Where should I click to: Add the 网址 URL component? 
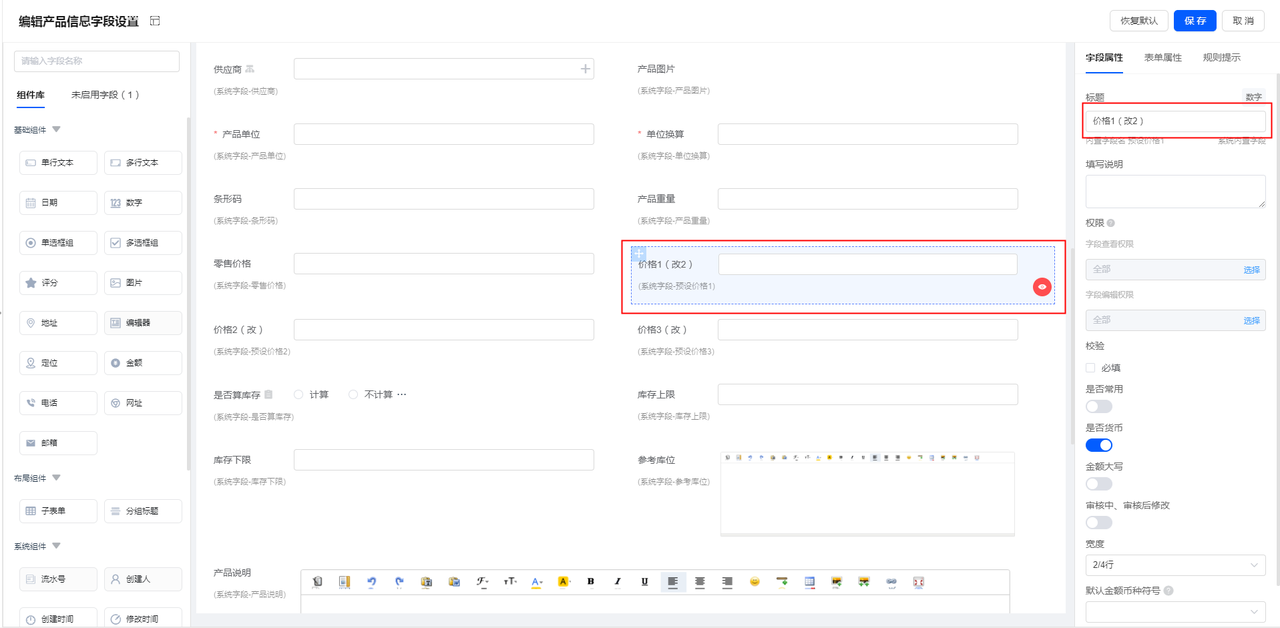pyautogui.click(x=143, y=403)
